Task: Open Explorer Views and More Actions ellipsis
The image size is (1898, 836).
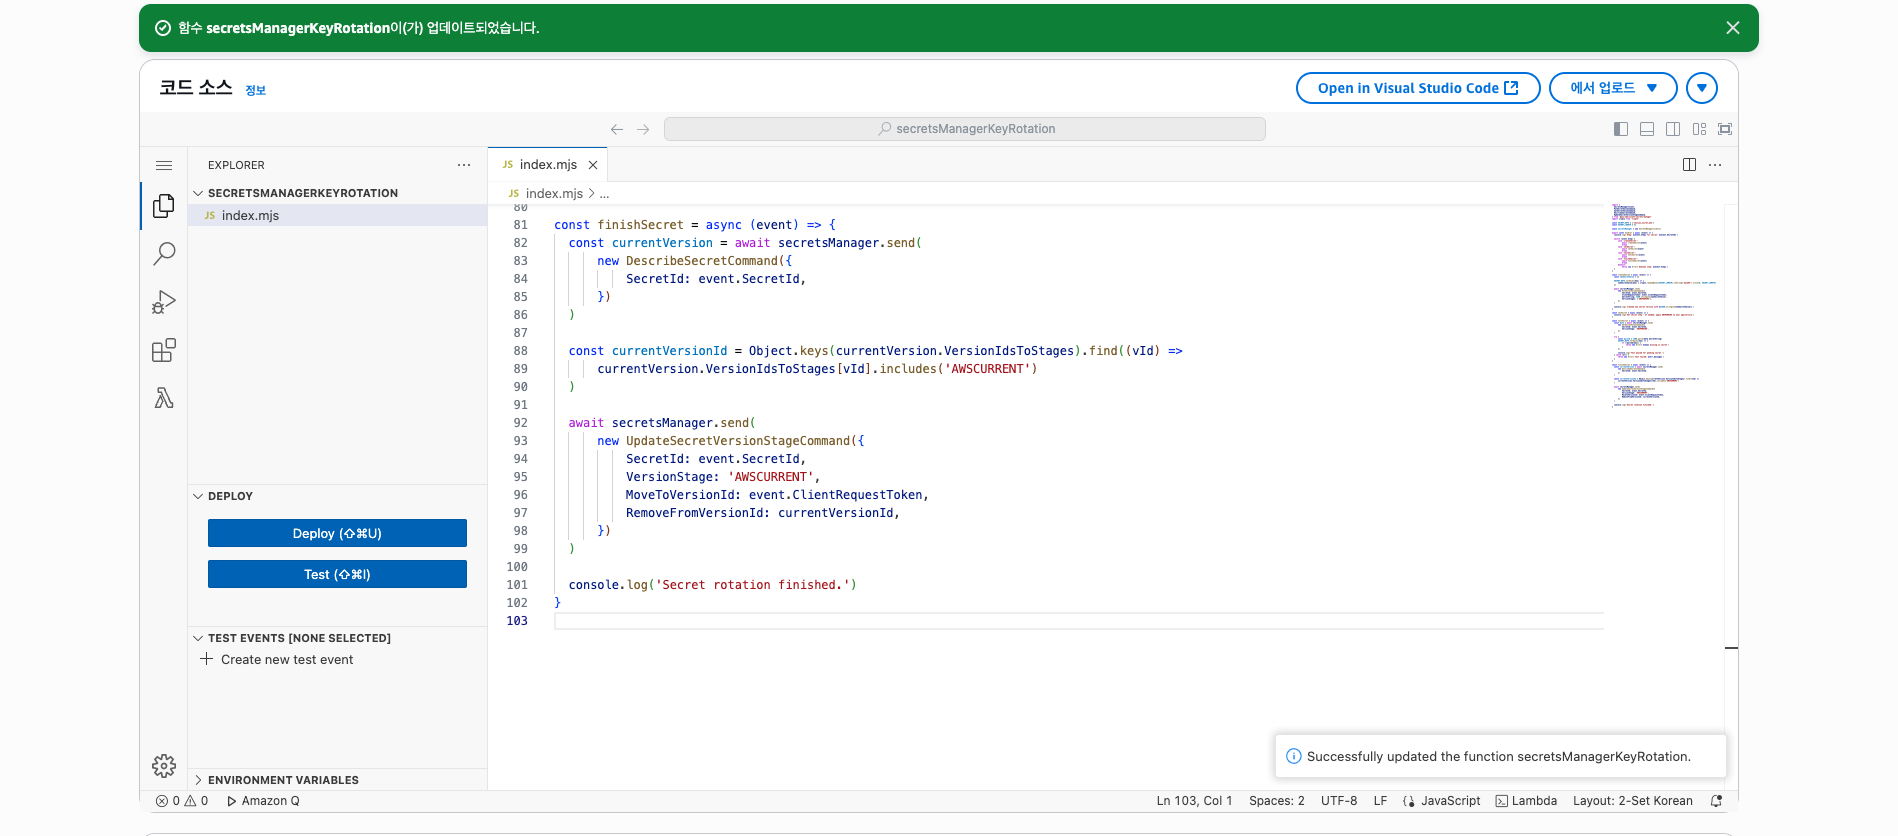Action: click(464, 165)
